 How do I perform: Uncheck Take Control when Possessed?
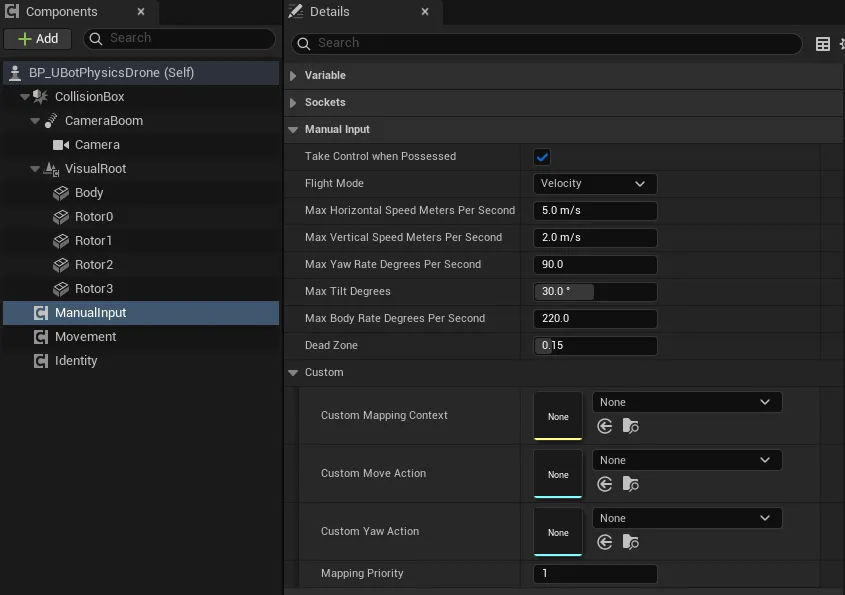point(542,157)
